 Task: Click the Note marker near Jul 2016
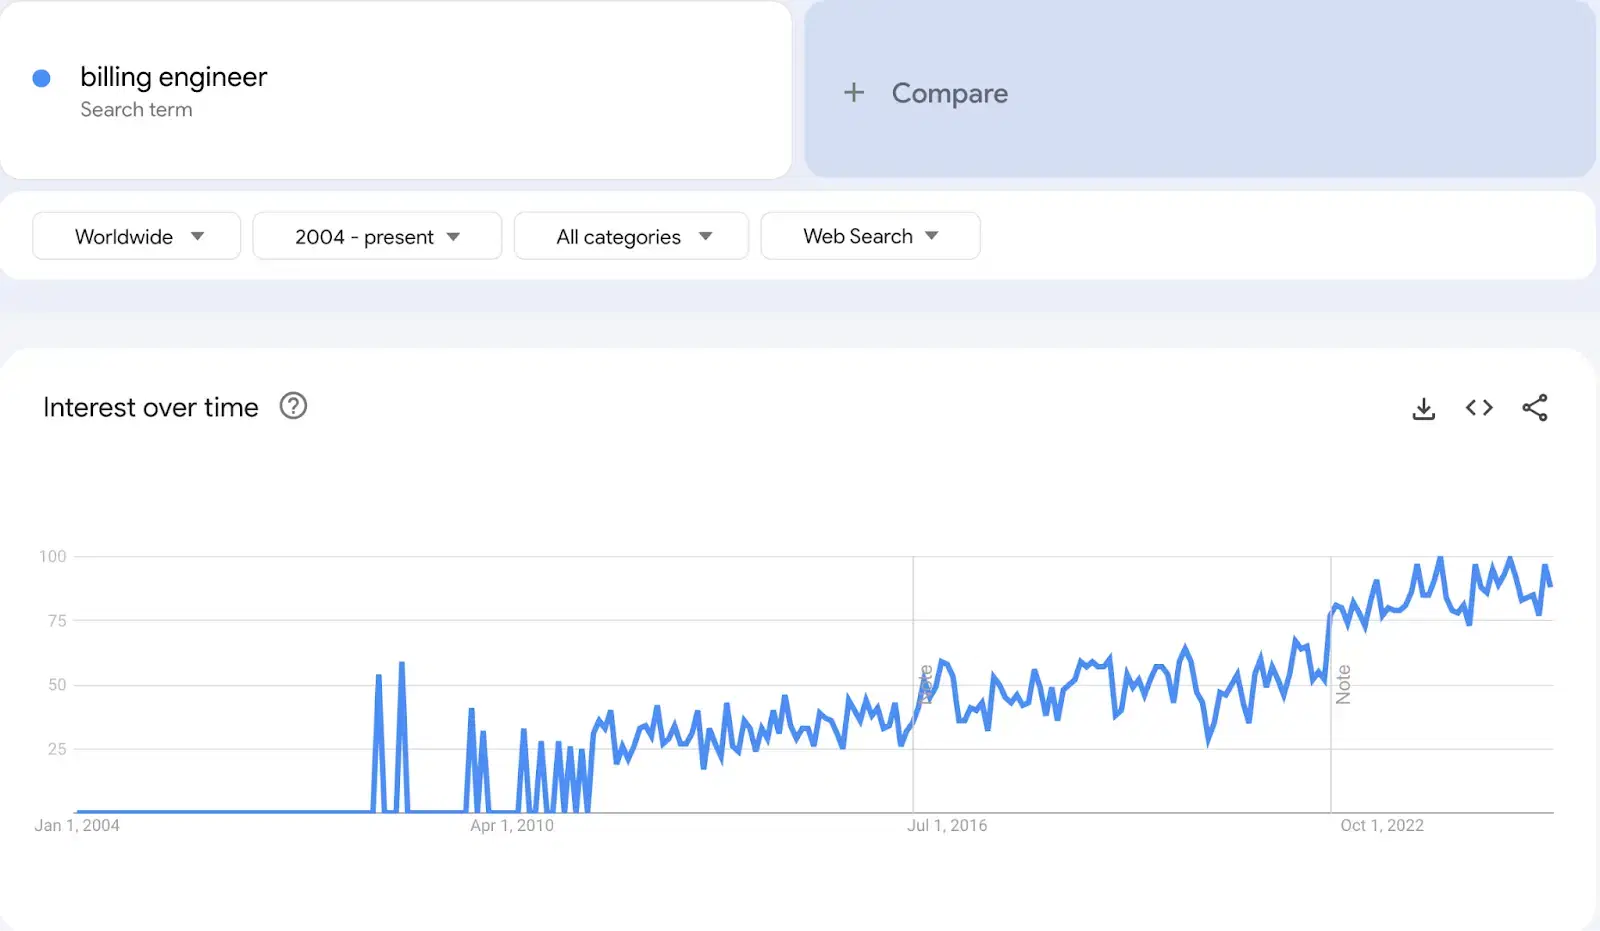click(x=926, y=684)
